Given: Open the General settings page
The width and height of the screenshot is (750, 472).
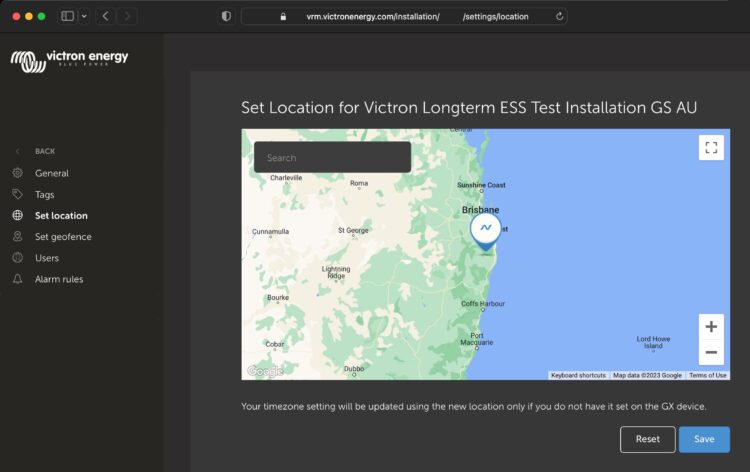Looking at the screenshot, I should [x=52, y=173].
